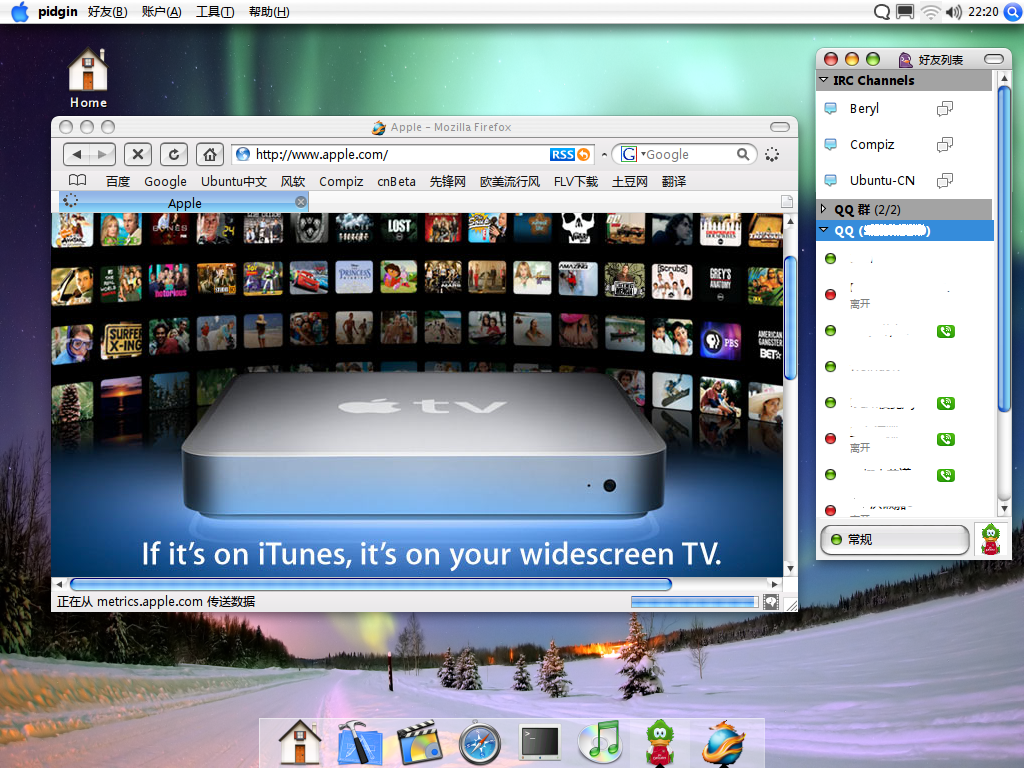Expand the QQ 群 group

pos(824,209)
